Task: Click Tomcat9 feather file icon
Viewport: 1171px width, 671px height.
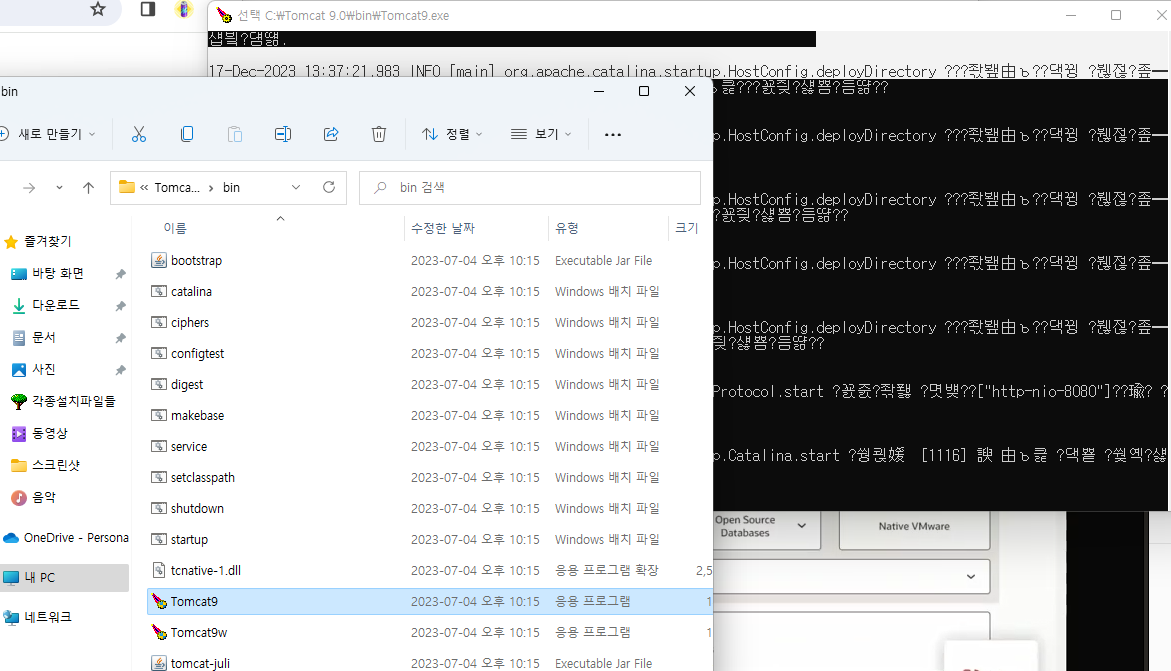Action: pyautogui.click(x=159, y=602)
